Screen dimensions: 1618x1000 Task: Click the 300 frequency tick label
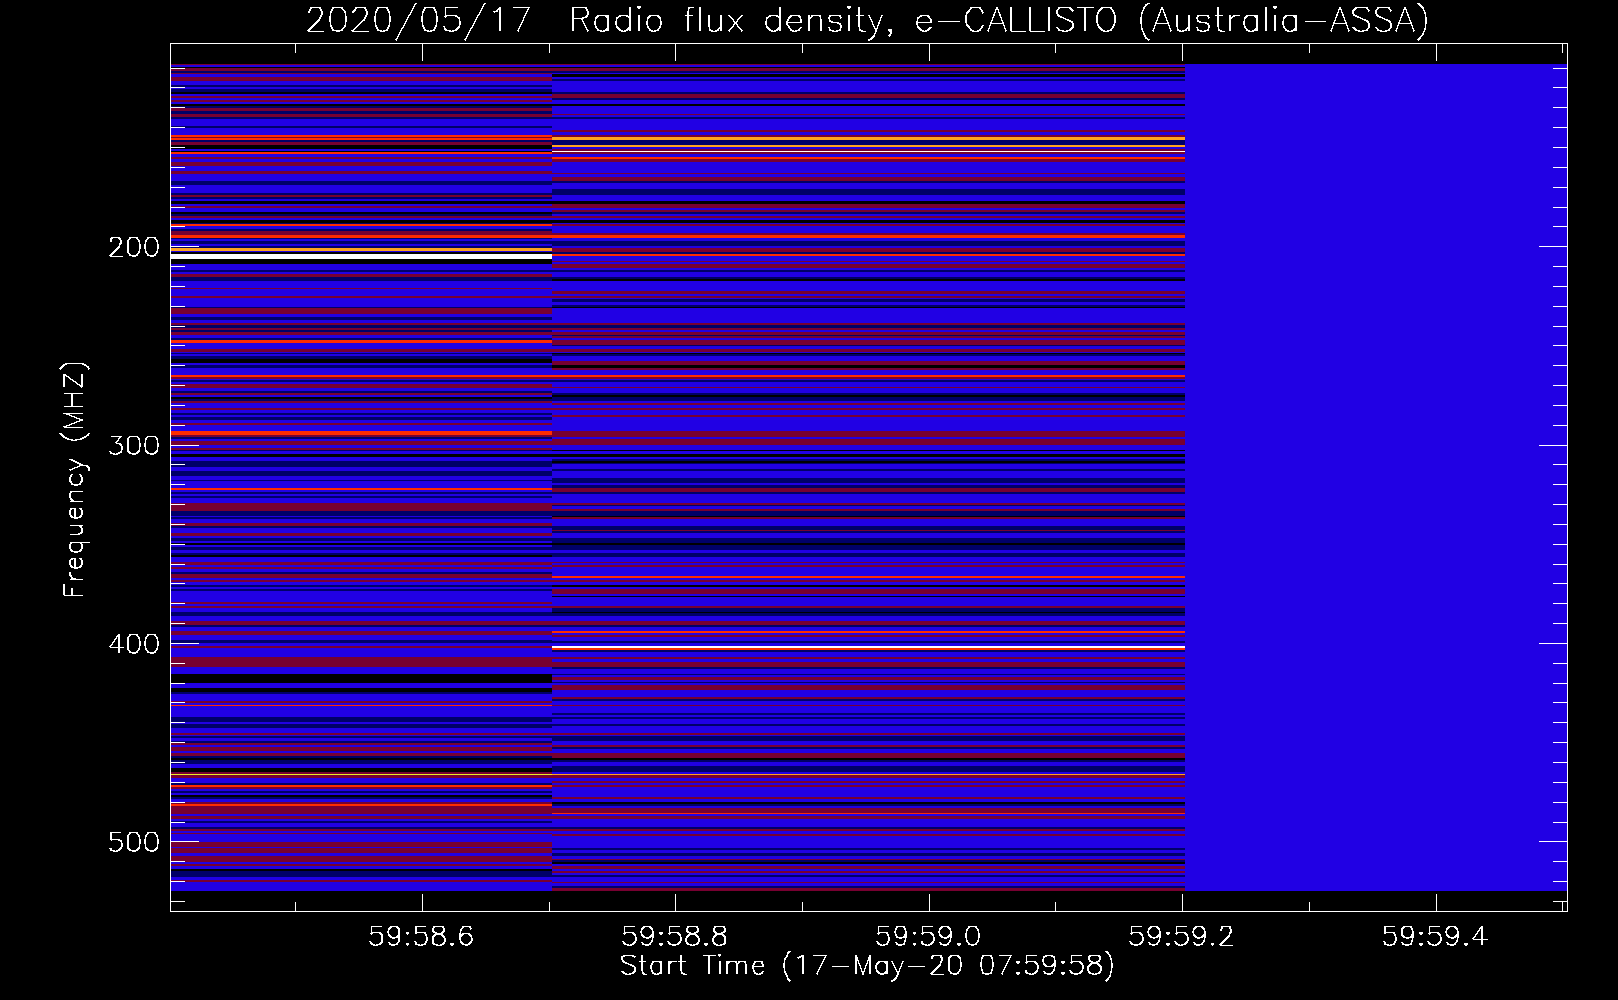(x=134, y=445)
